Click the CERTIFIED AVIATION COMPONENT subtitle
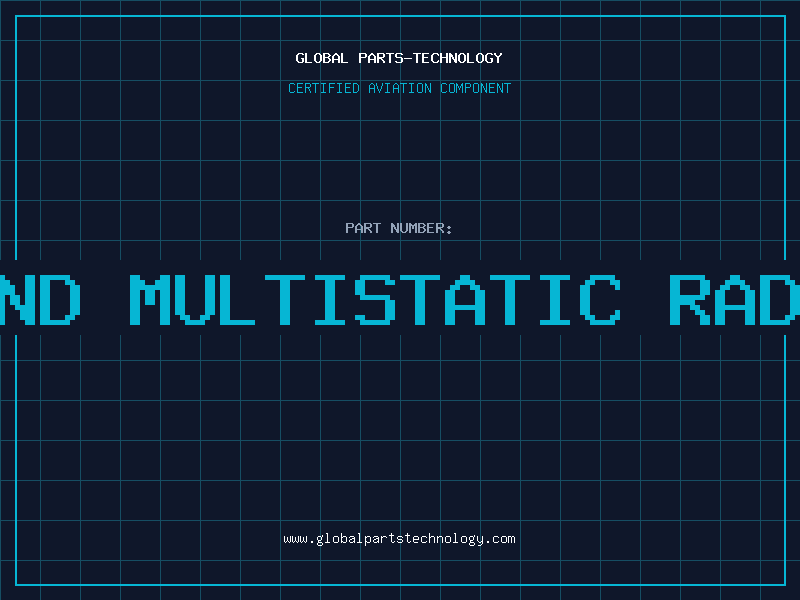800x600 pixels. [x=399, y=88]
